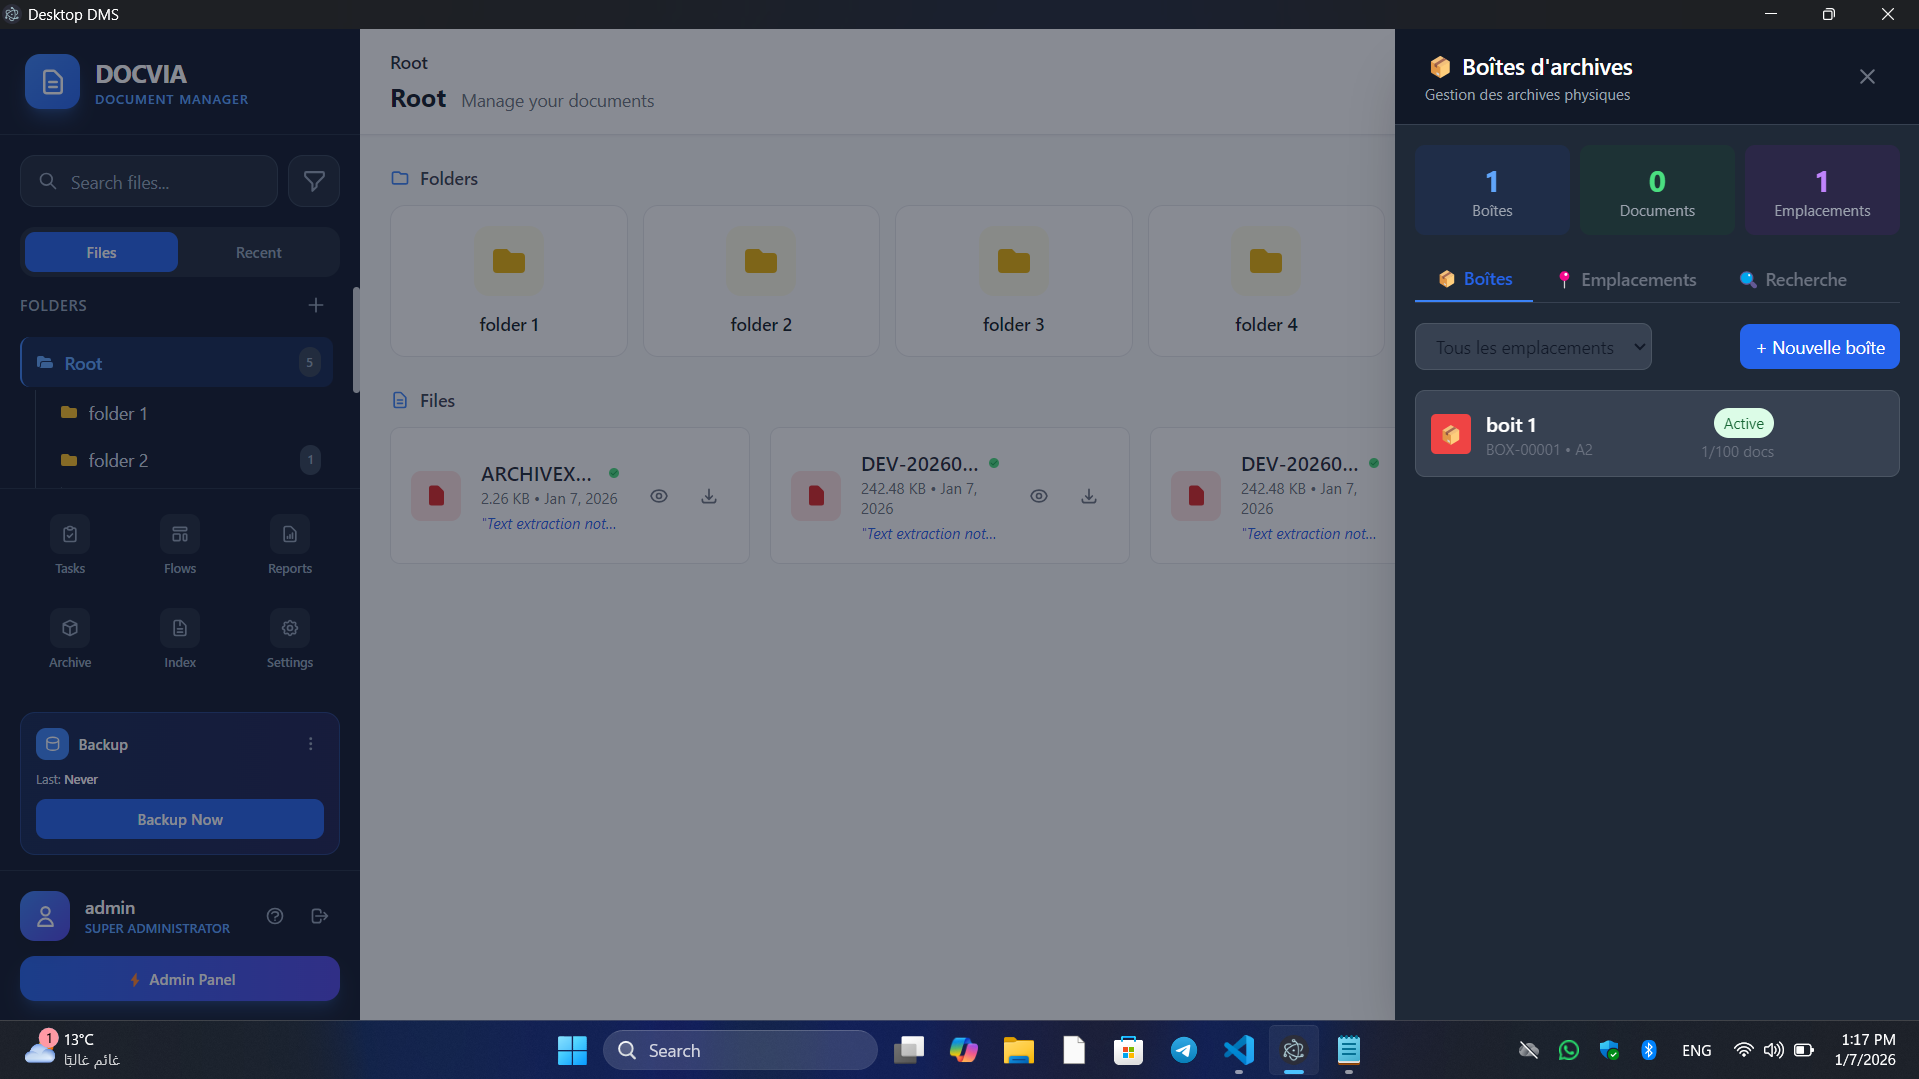Click the filter funnel icon beside search
Viewport: 1919px width, 1079px height.
pos(314,181)
